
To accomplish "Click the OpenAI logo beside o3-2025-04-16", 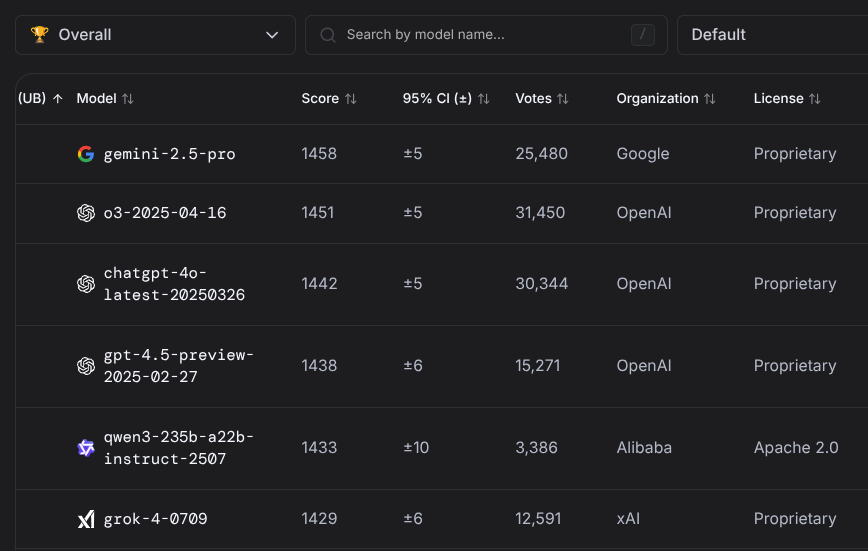I will 86,213.
